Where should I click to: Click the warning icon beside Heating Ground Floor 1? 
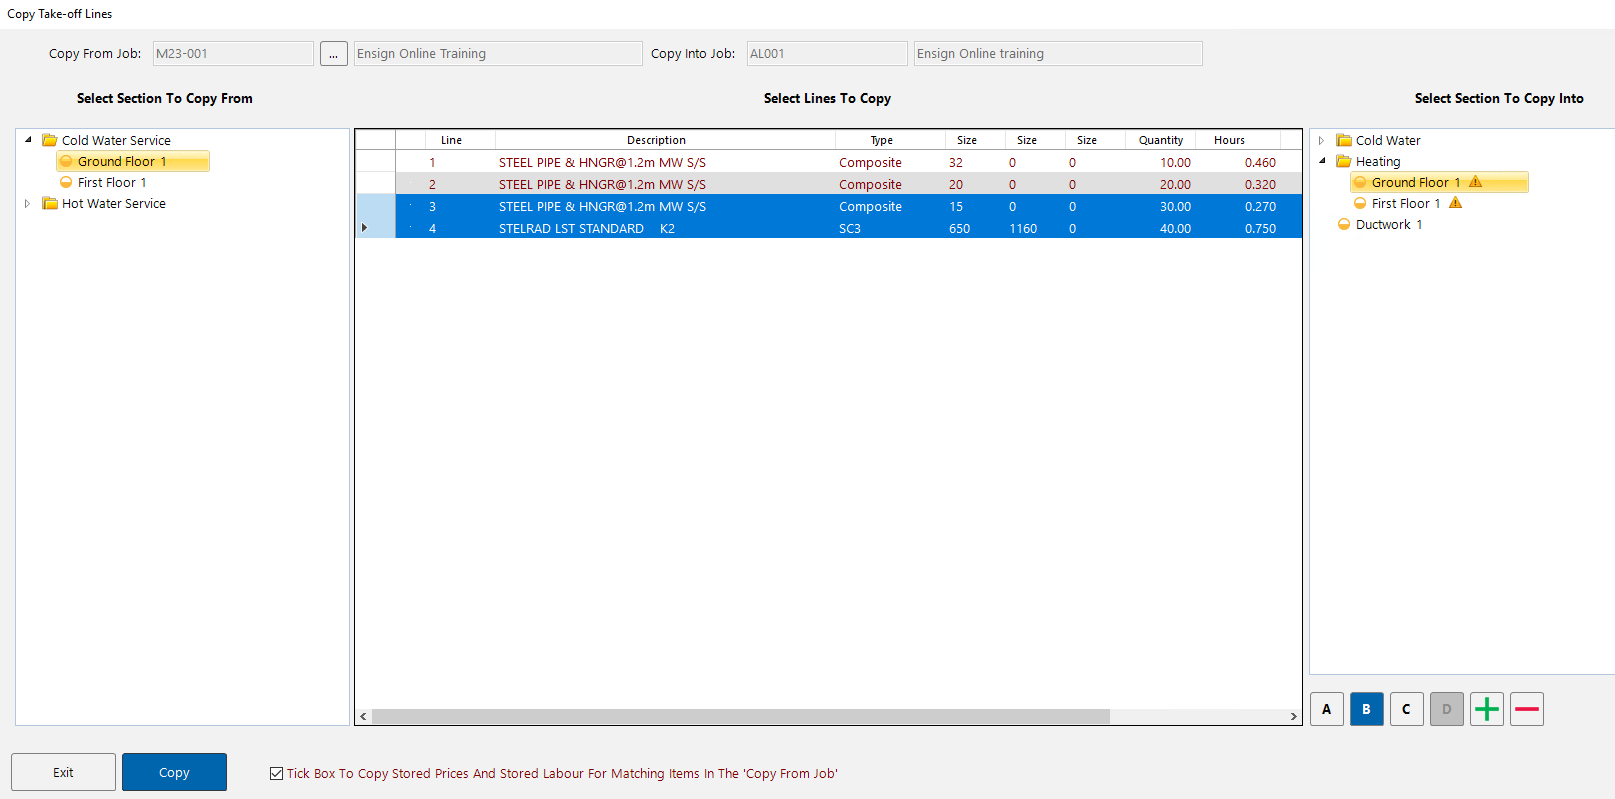point(1475,182)
